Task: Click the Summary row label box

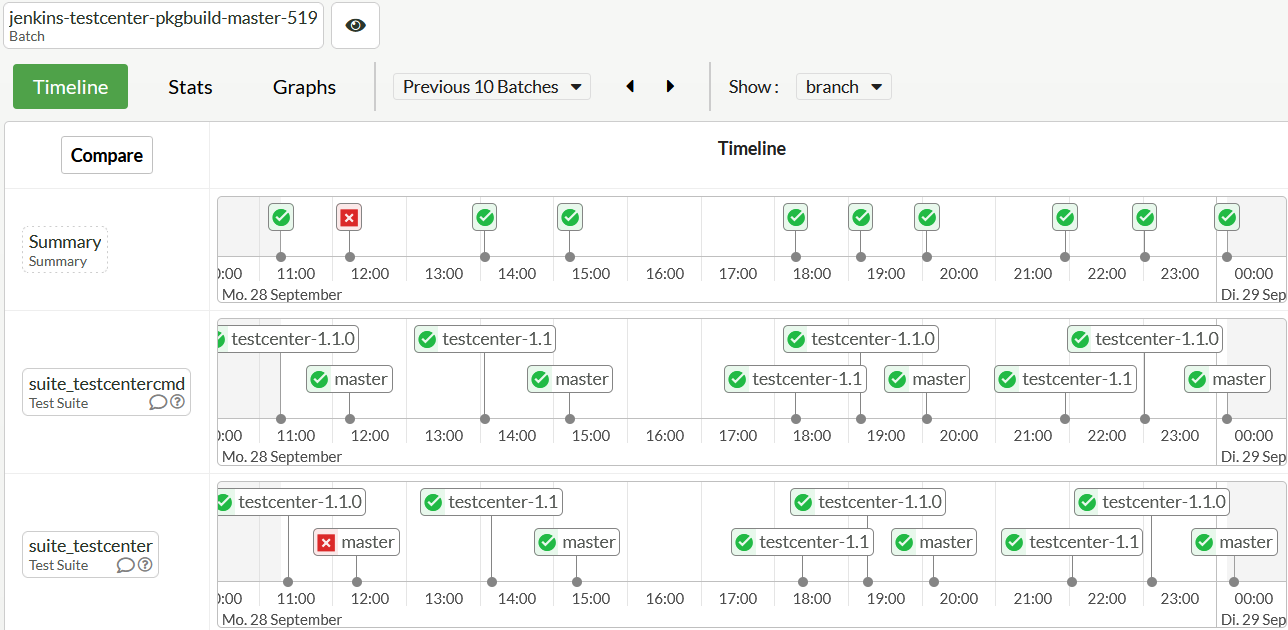Action: click(x=65, y=249)
